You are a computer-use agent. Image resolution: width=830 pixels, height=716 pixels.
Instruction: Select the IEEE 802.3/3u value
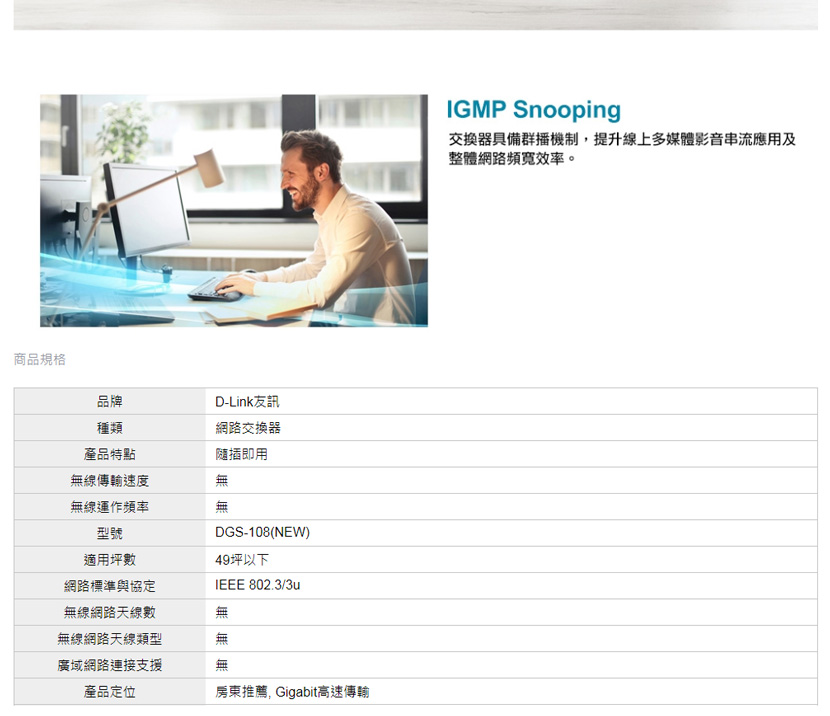point(258,585)
